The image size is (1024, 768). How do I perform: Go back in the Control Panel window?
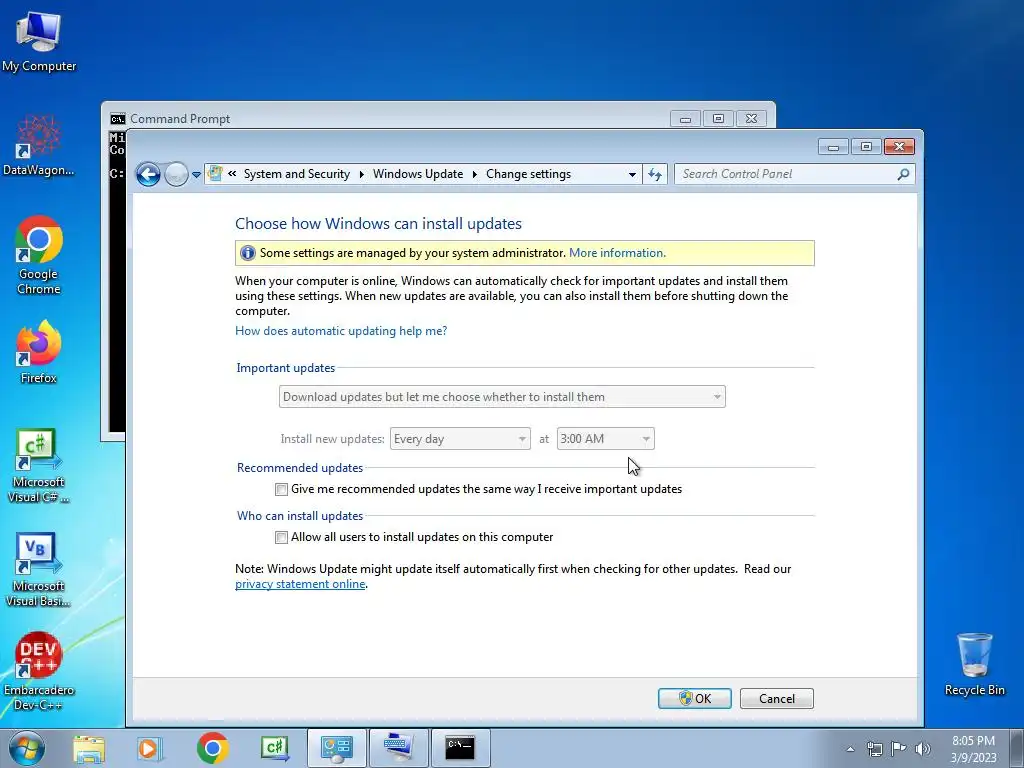[148, 174]
